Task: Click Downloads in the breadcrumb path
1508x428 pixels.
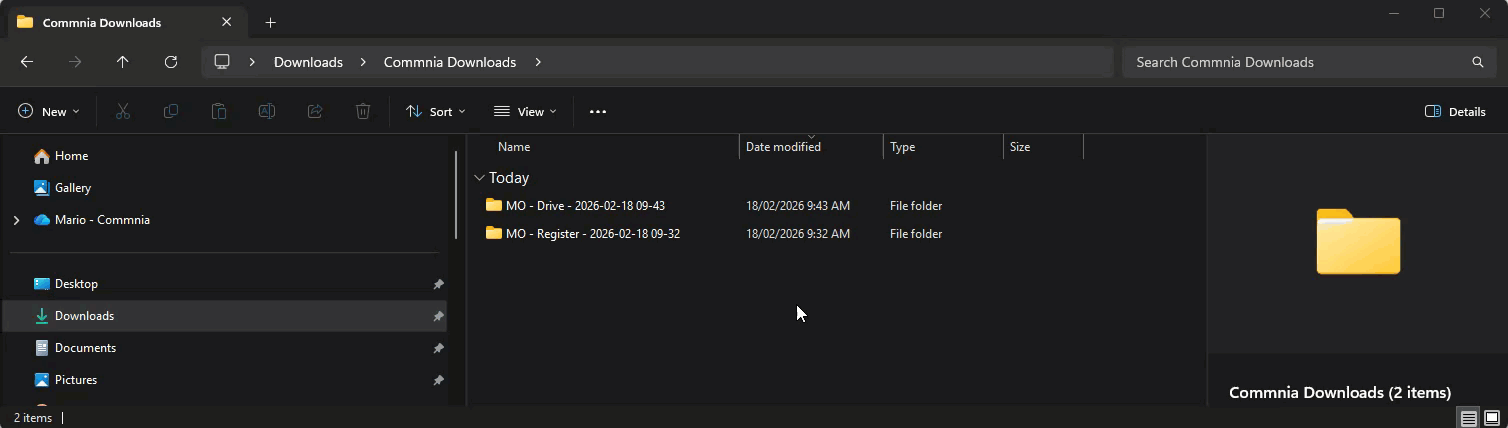Action: [308, 62]
